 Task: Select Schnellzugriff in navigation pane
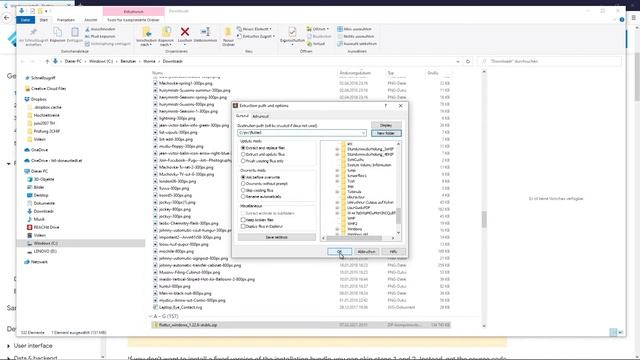[40, 78]
